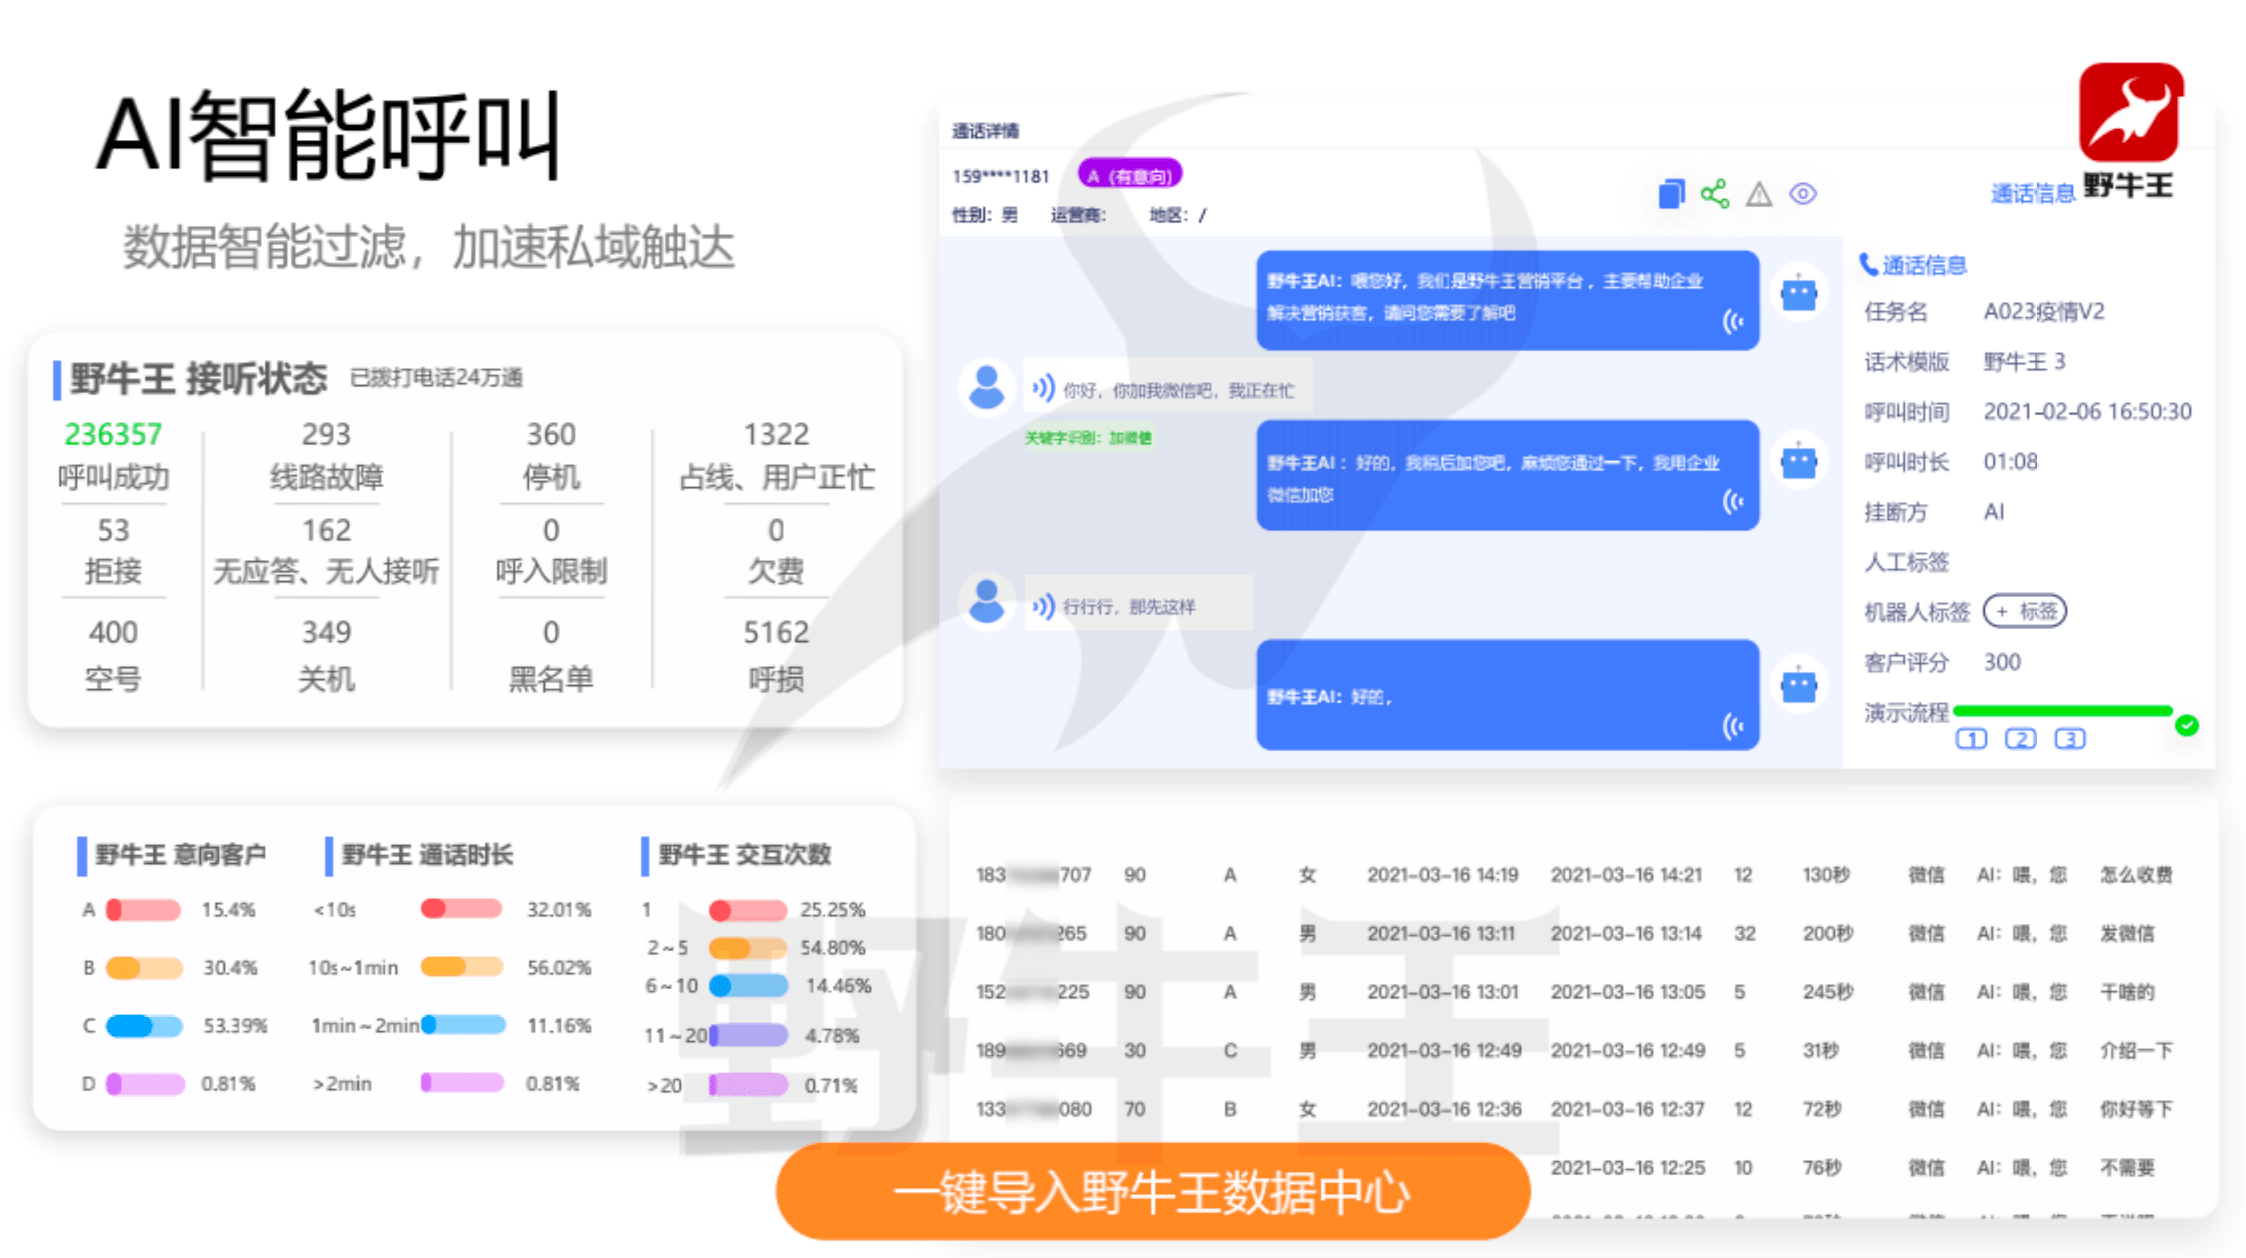
Task: Play customer voice message 你加我微信吧
Action: tap(1044, 388)
